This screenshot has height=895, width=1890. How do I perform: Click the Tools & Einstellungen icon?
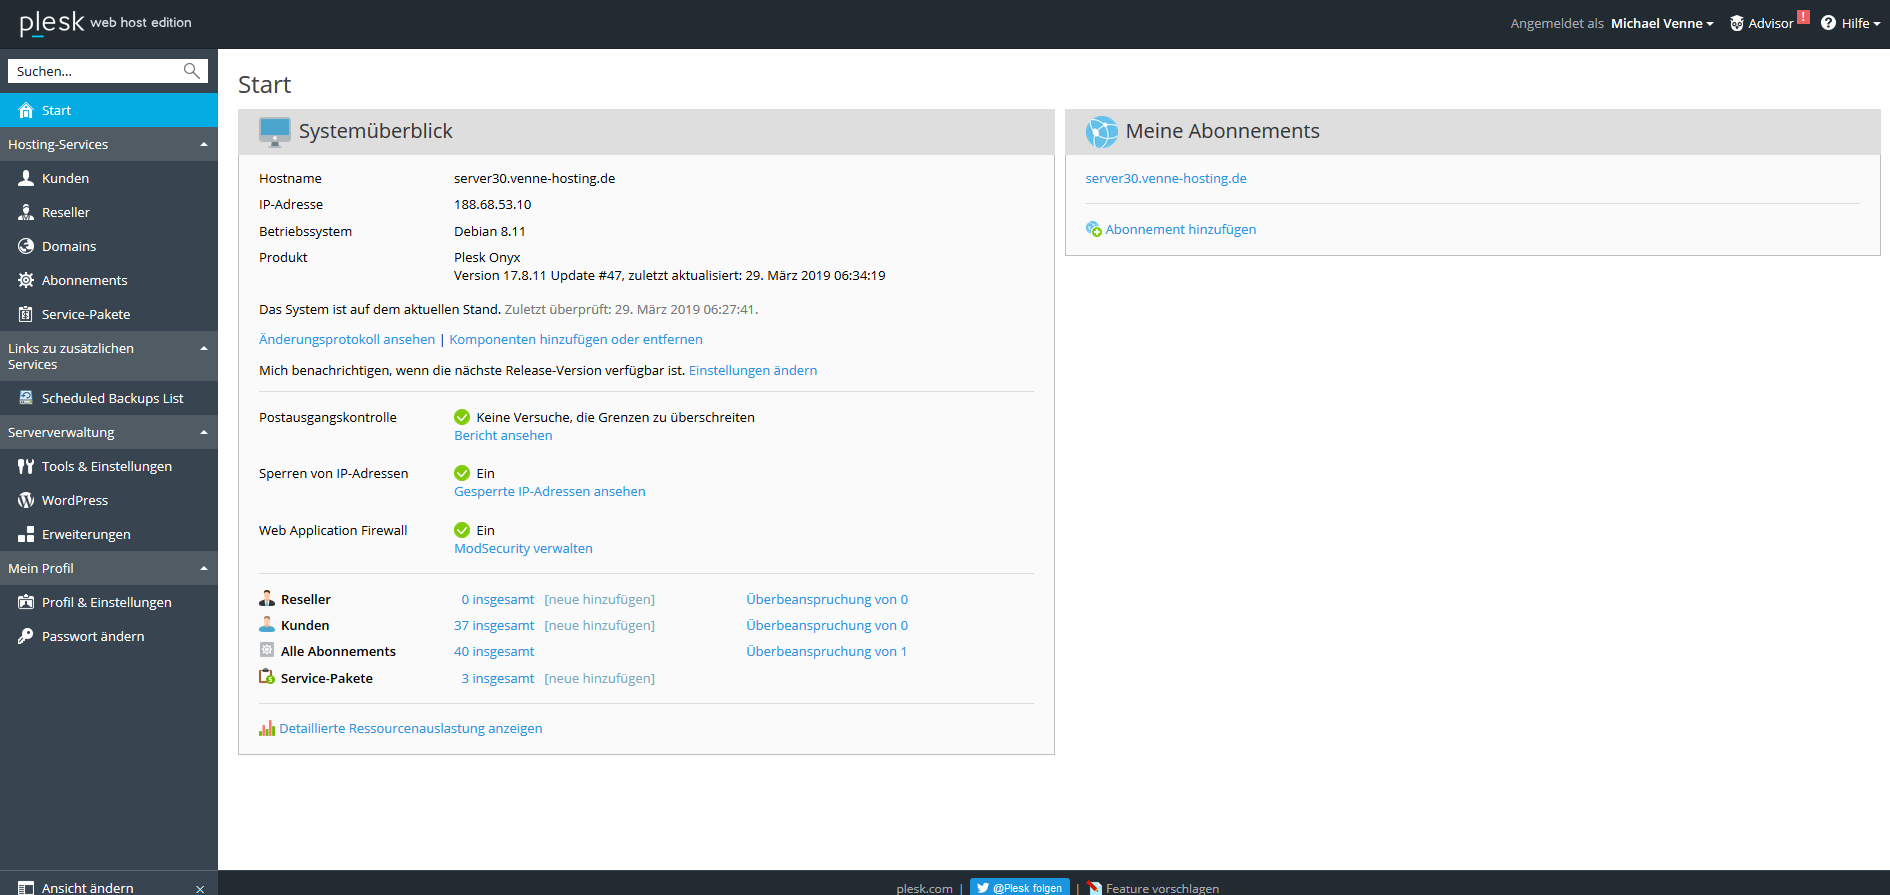26,466
